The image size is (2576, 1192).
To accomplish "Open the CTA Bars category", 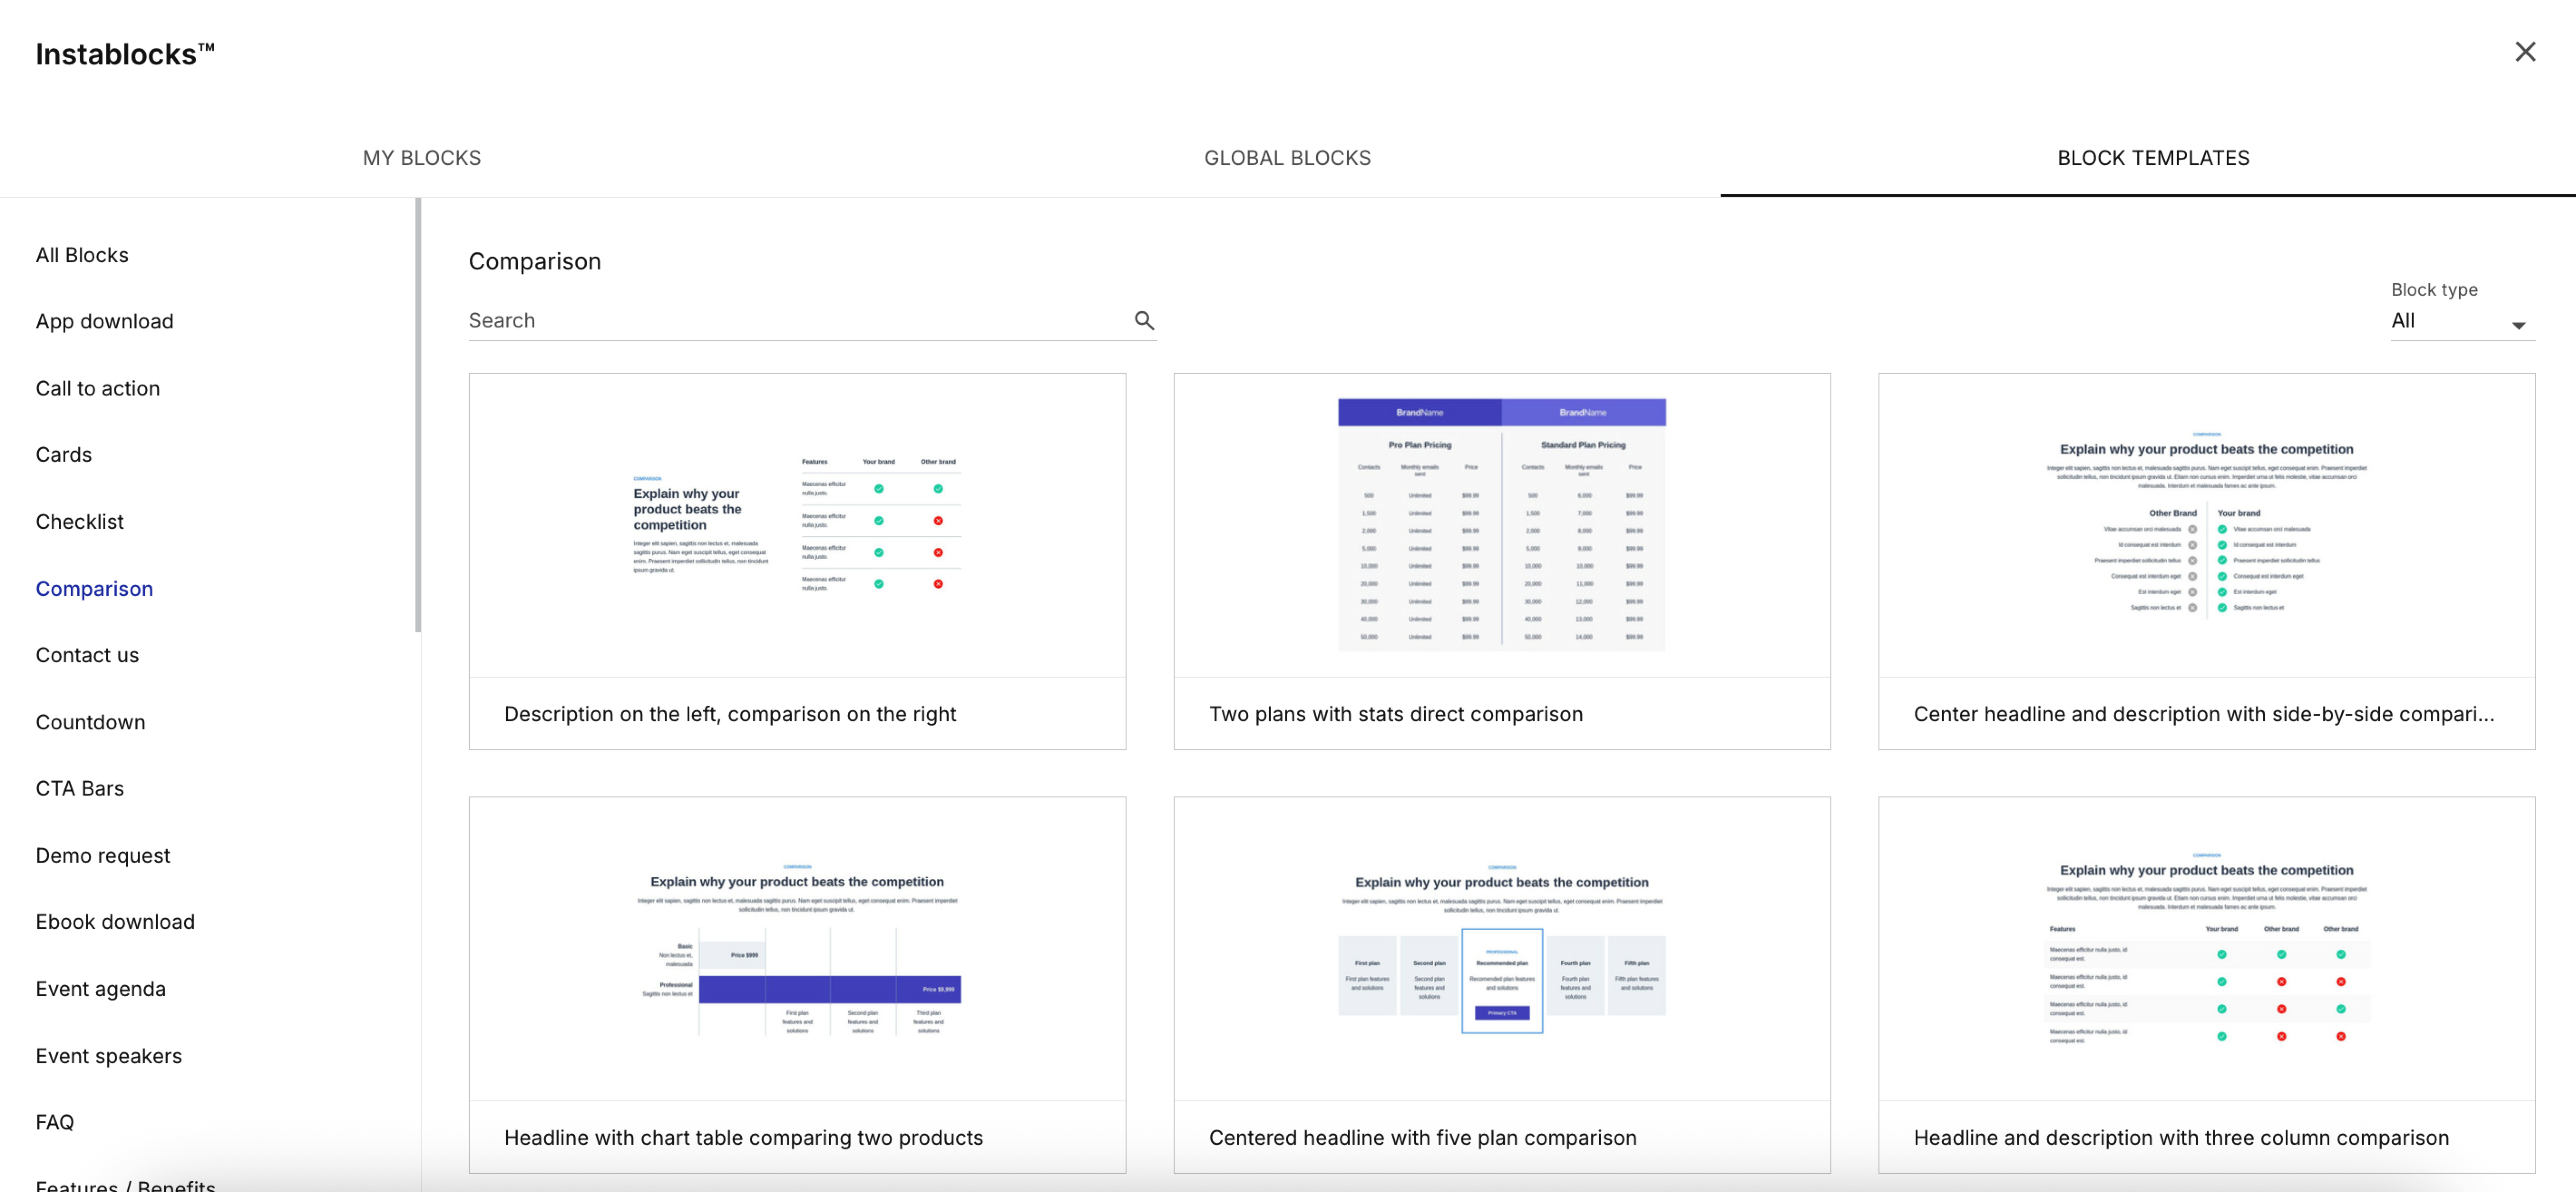I will coord(80,789).
